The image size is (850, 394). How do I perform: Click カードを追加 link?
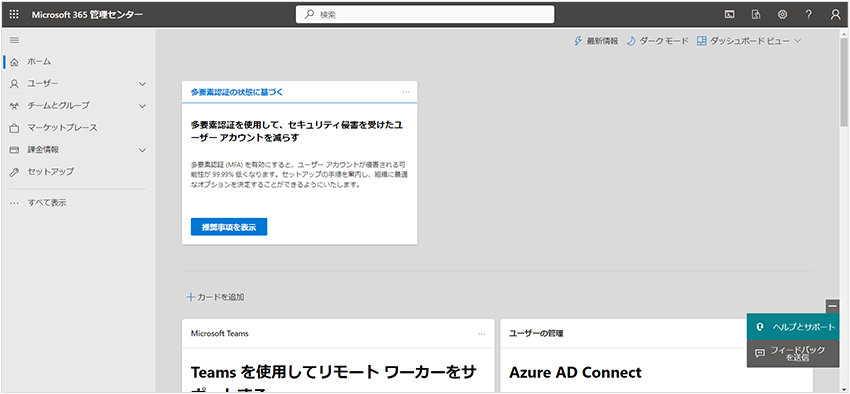coord(221,297)
